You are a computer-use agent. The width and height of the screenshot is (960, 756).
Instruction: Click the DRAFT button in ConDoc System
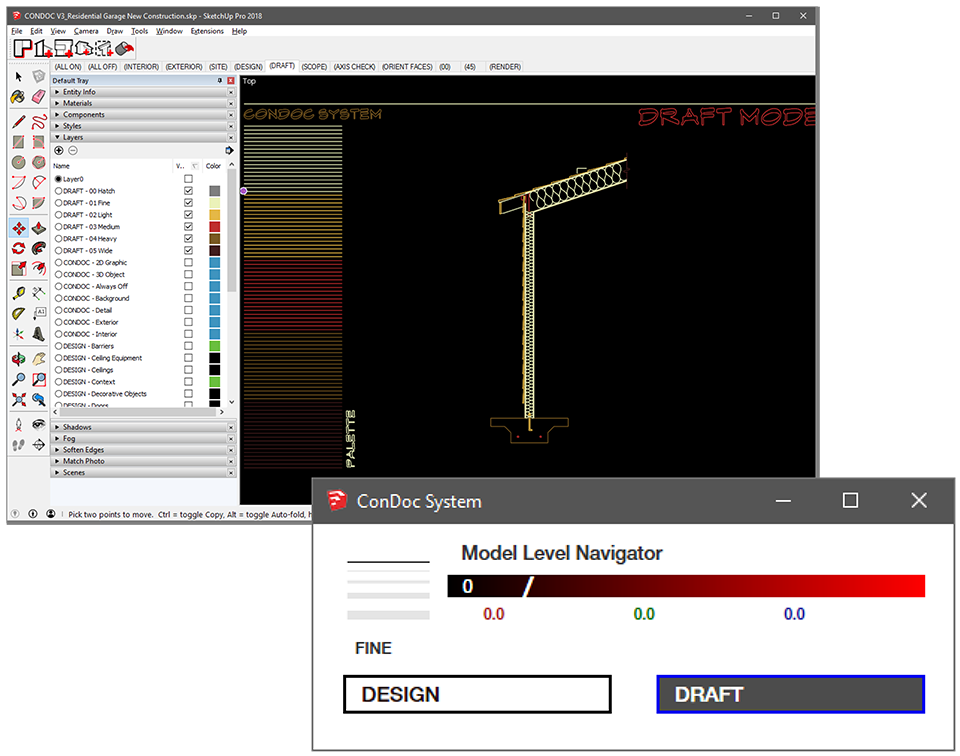coord(790,695)
